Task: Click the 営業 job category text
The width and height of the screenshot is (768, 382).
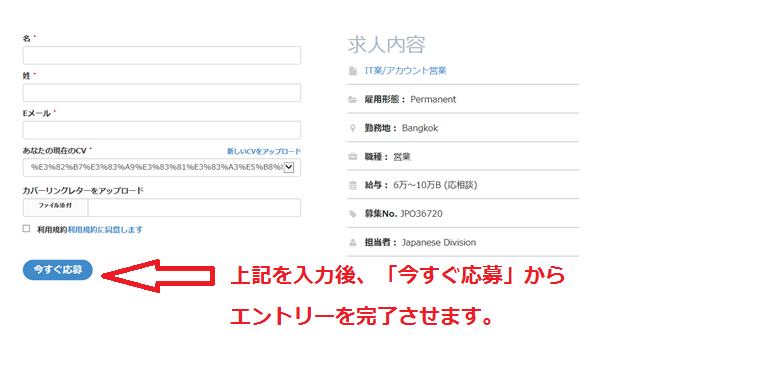Action: (402, 157)
